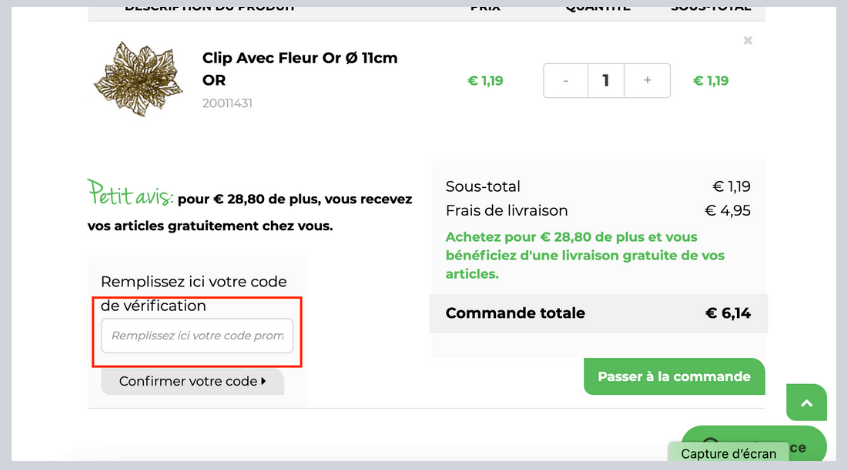Click the "Commande totale" amount € 6,14
The height and width of the screenshot is (470, 847).
click(727, 313)
